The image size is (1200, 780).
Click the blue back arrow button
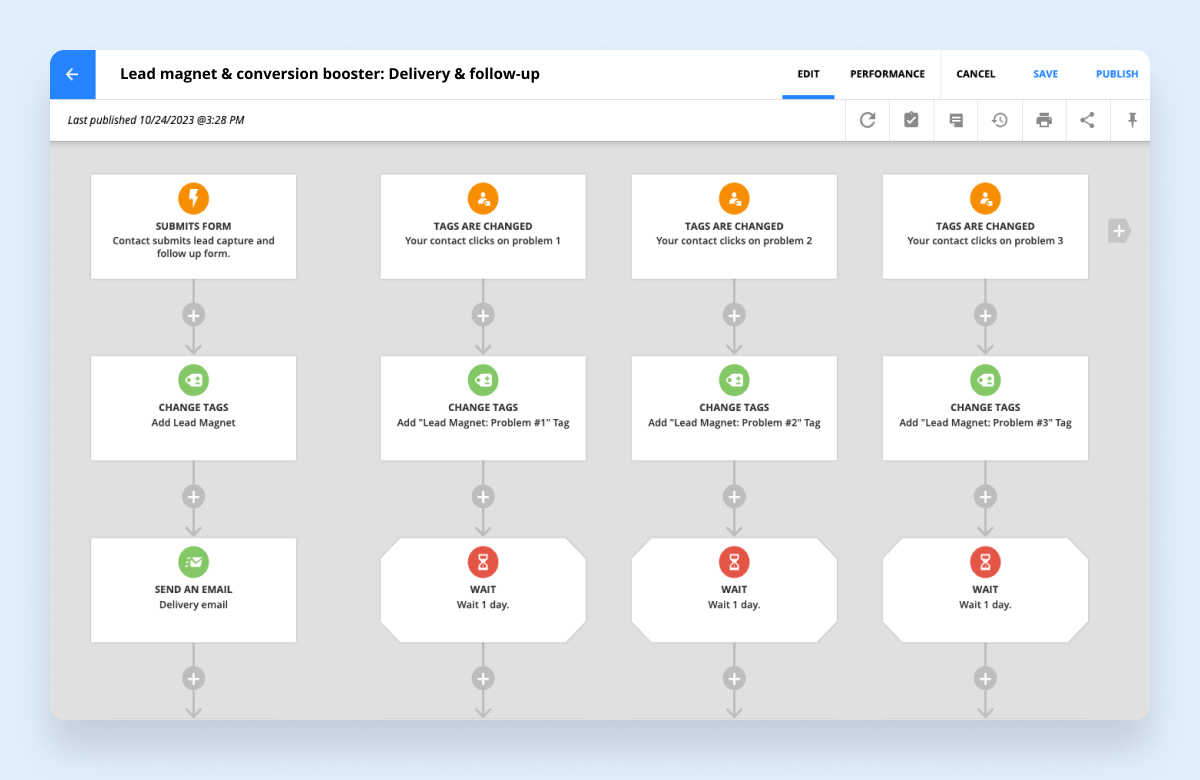72,75
